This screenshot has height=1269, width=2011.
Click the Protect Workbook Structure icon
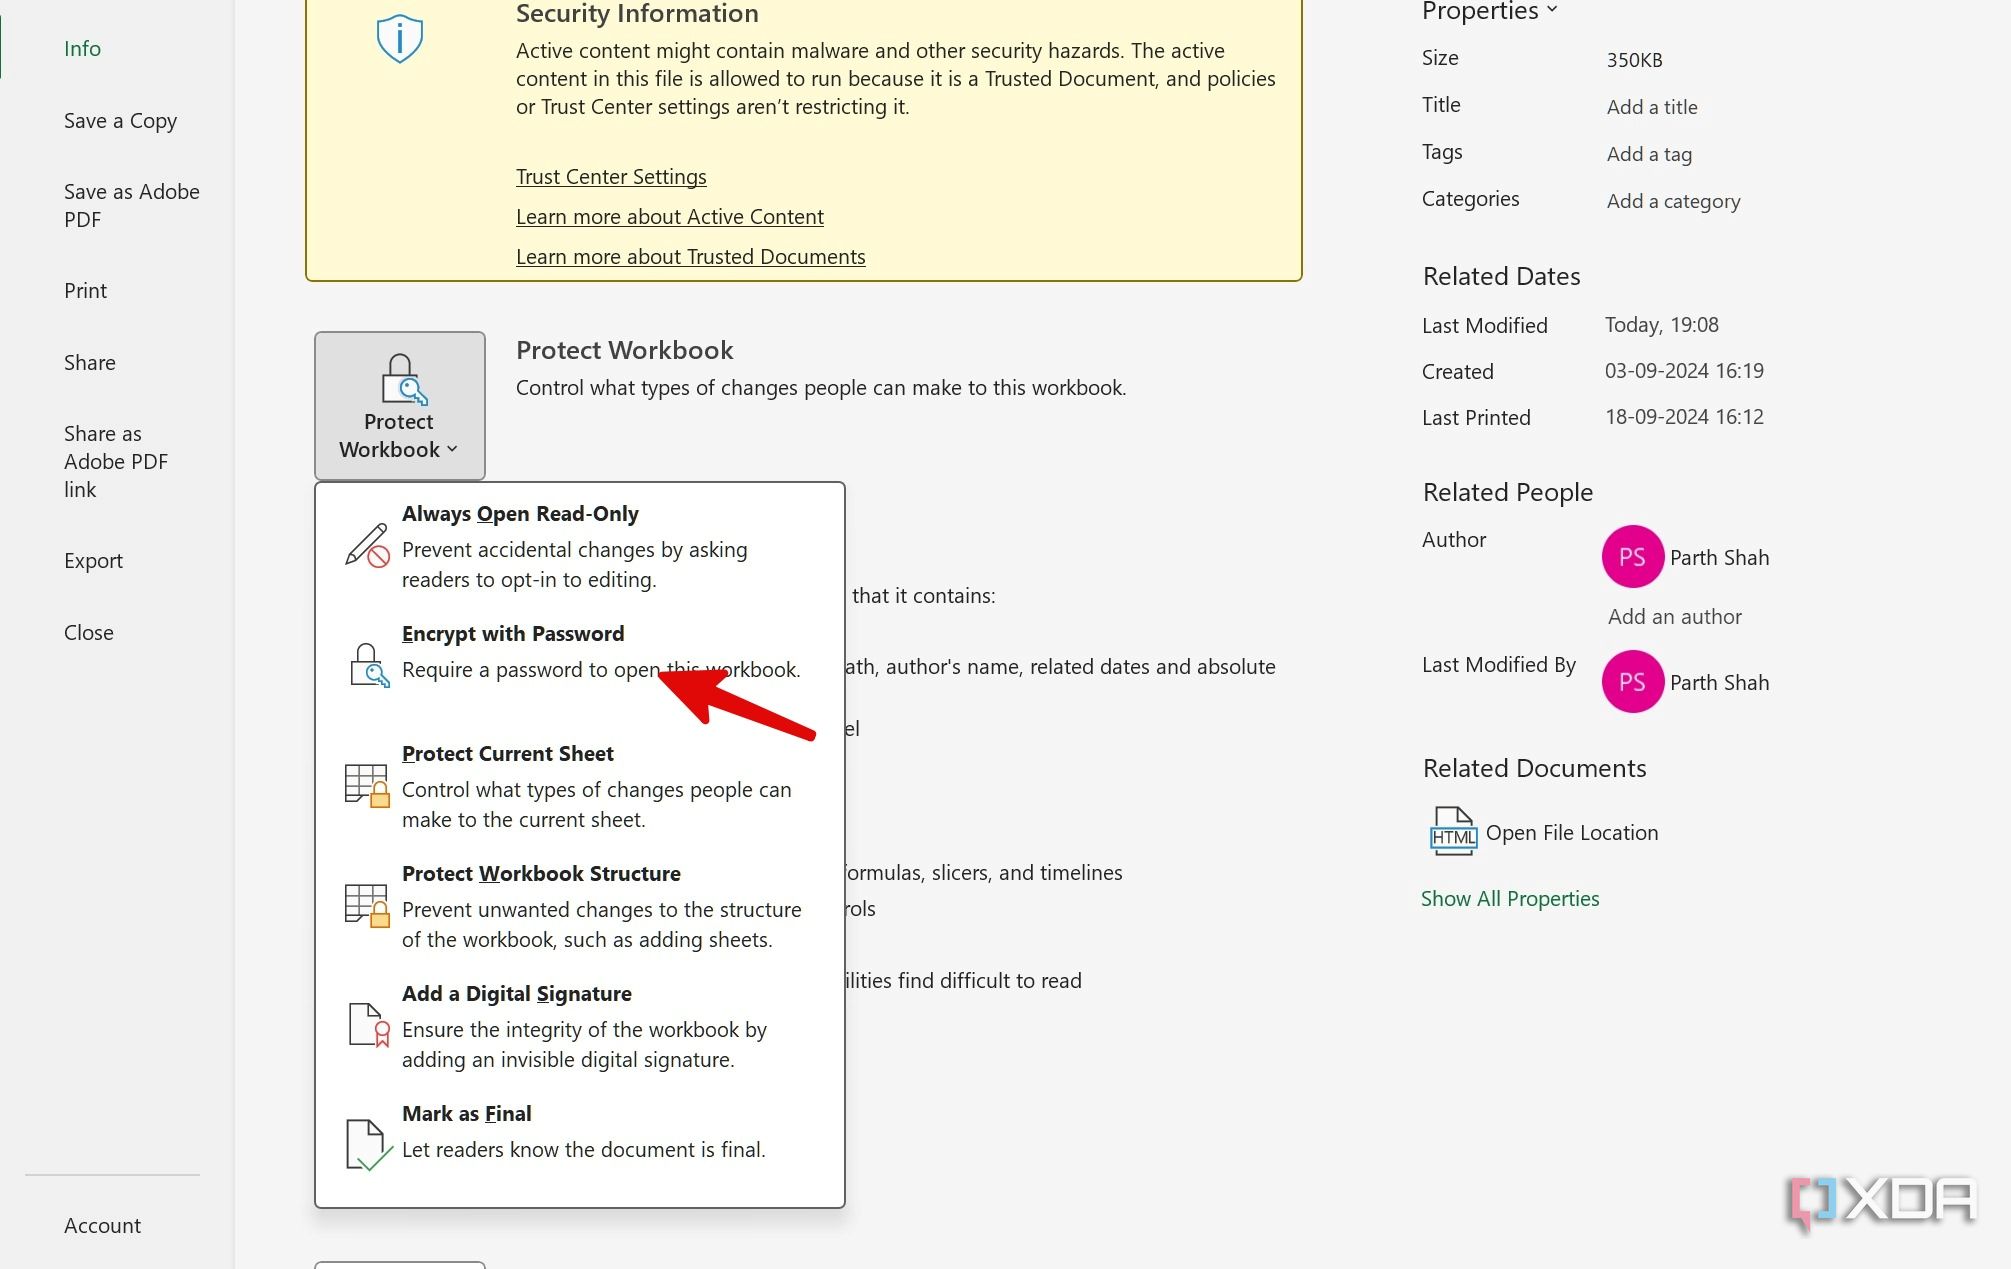tap(367, 905)
